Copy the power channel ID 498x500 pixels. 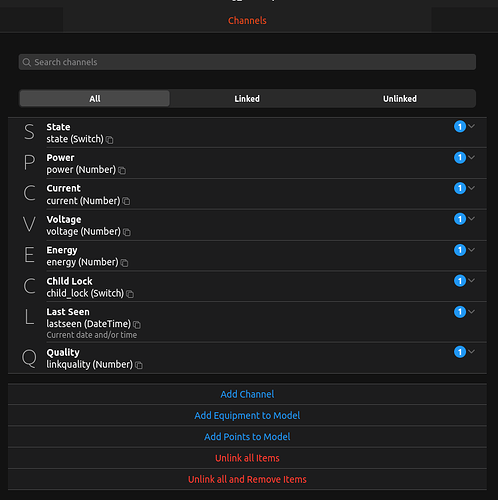[122, 171]
